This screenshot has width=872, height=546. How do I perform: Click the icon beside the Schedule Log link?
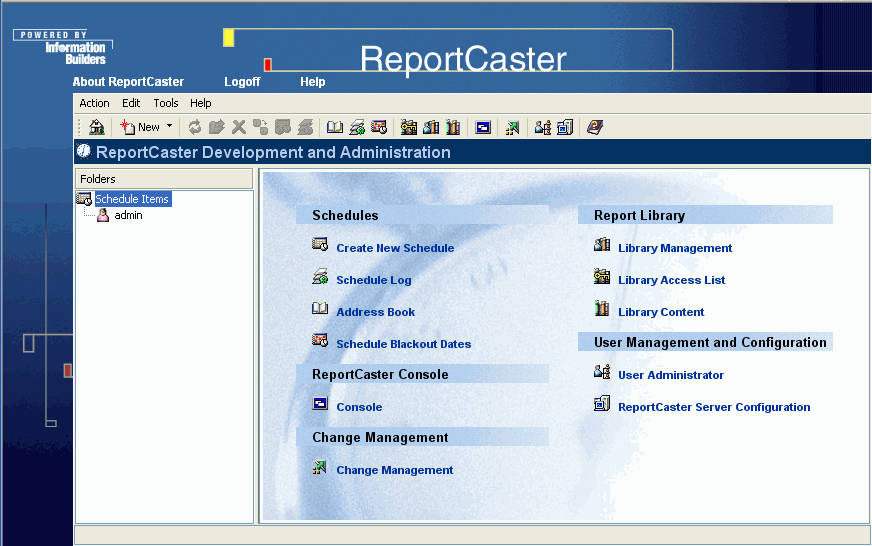[320, 276]
